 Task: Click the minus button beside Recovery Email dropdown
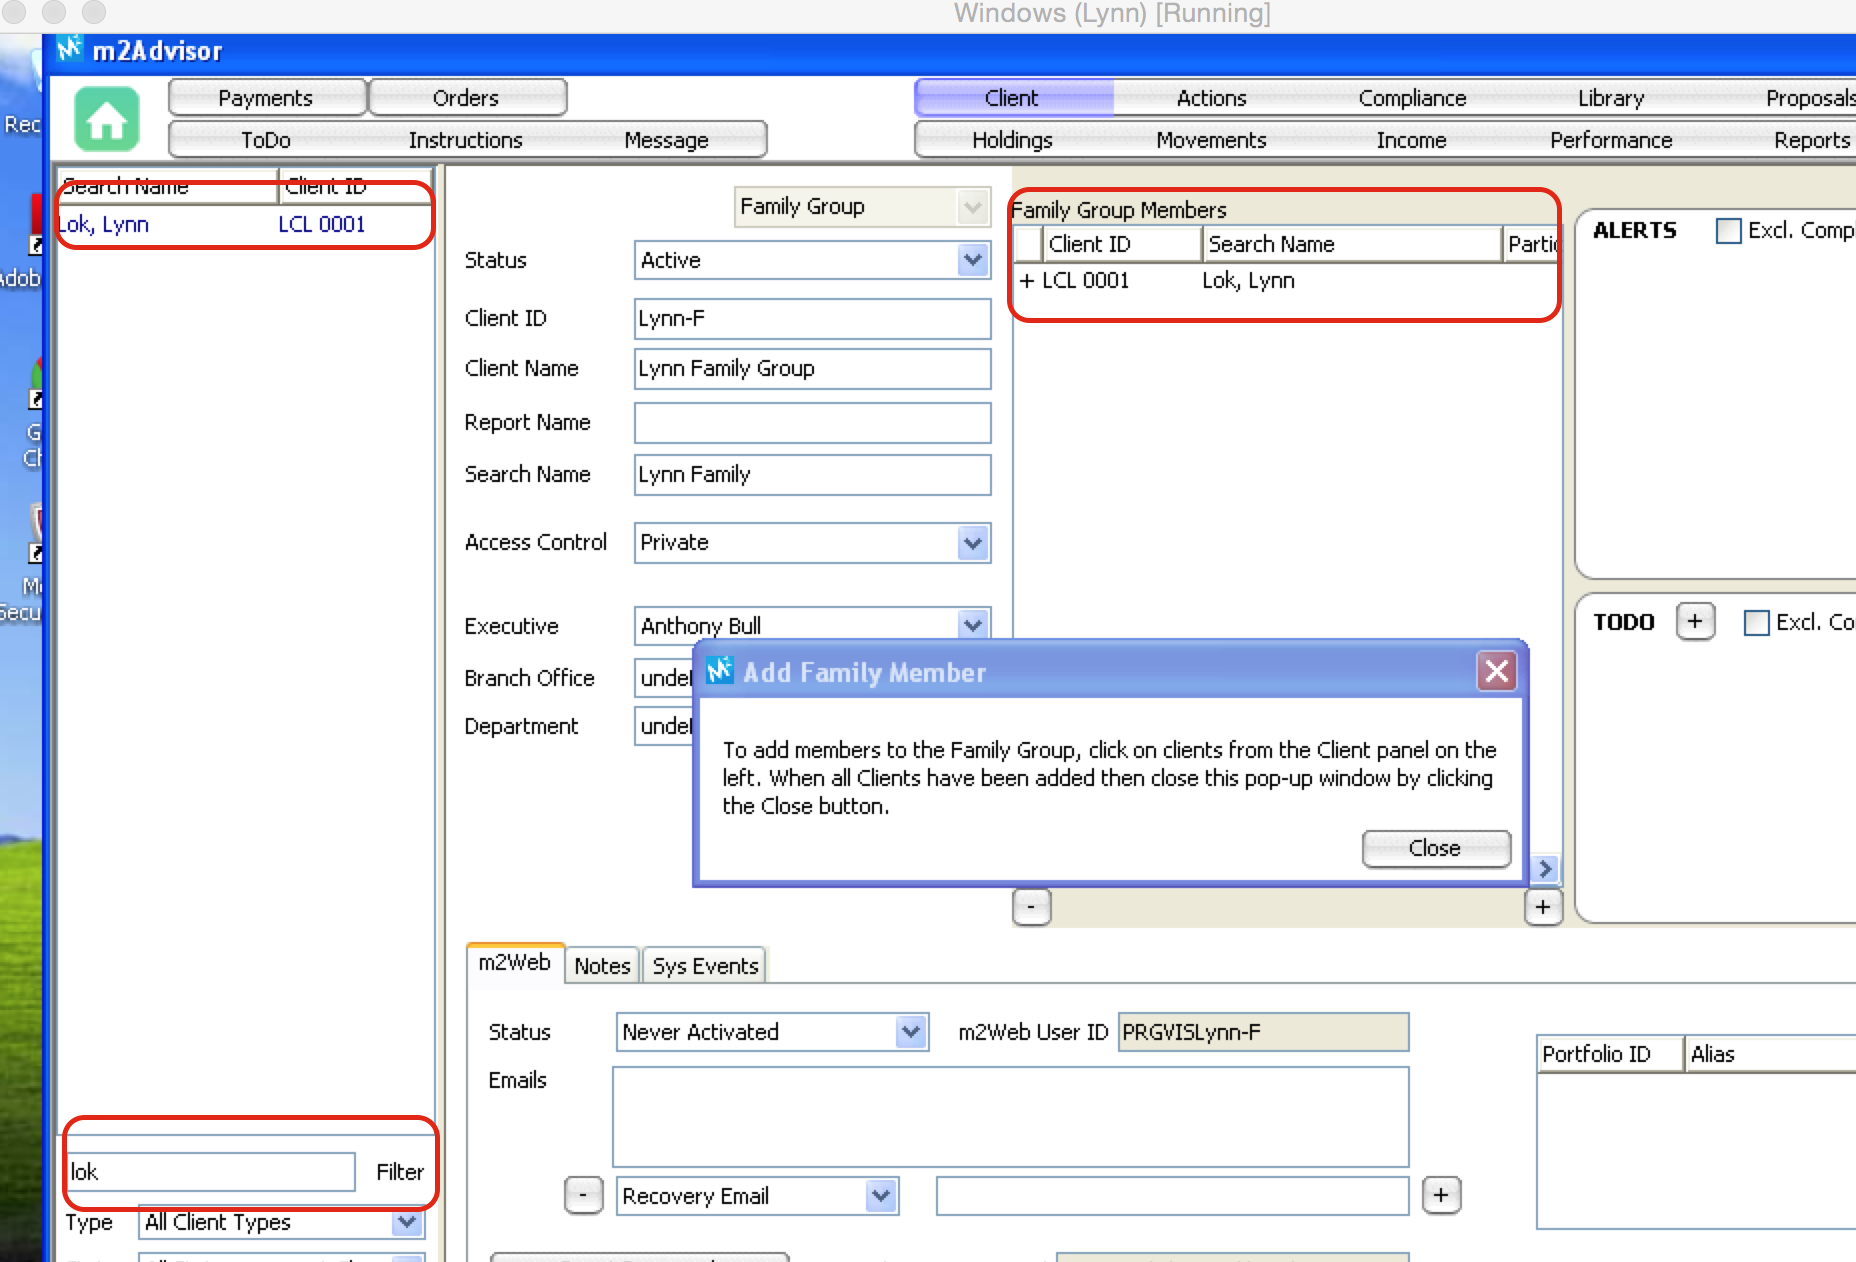click(583, 1195)
